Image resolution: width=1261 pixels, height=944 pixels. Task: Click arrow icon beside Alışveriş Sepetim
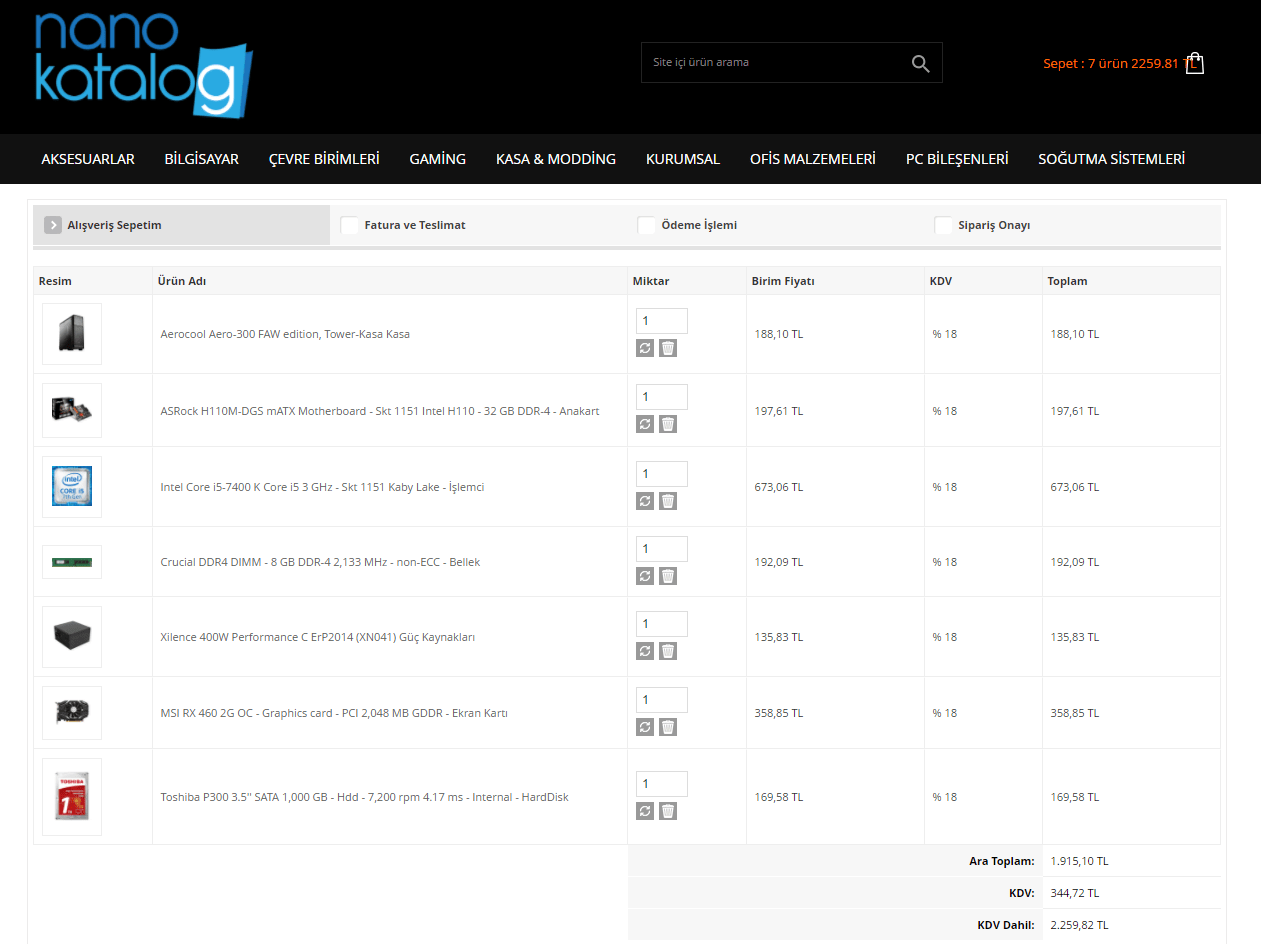click(53, 225)
